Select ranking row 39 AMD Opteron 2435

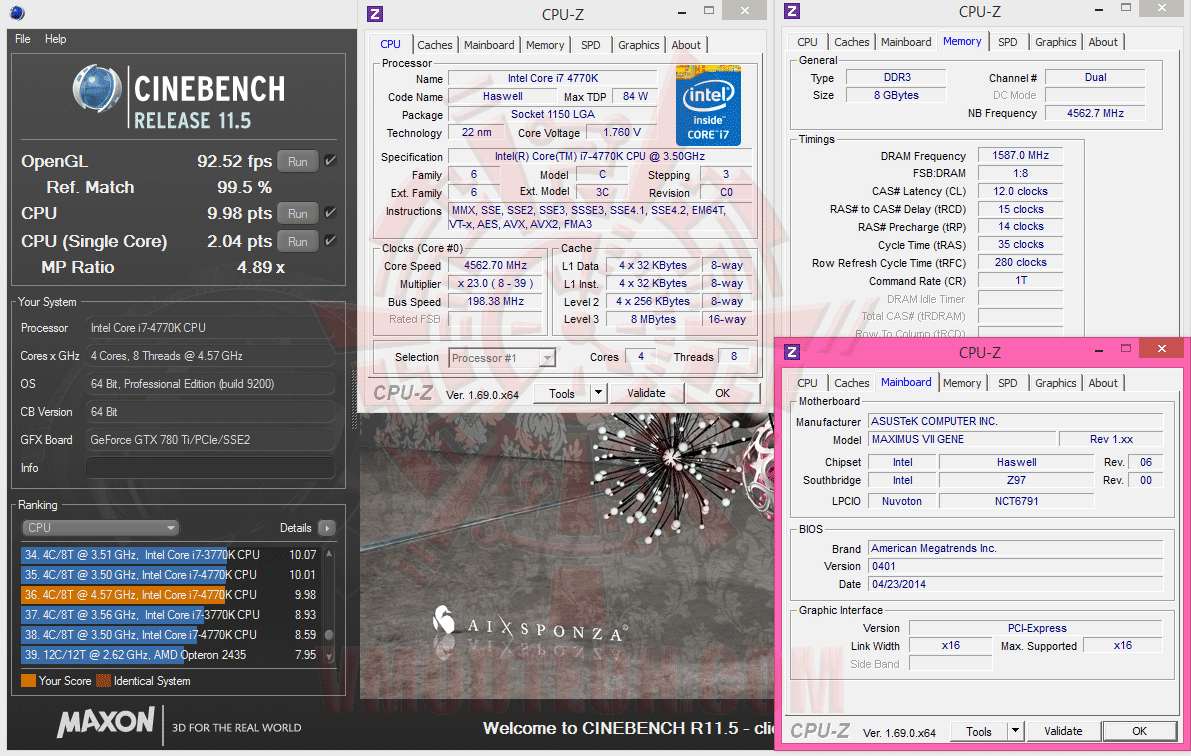(169, 654)
